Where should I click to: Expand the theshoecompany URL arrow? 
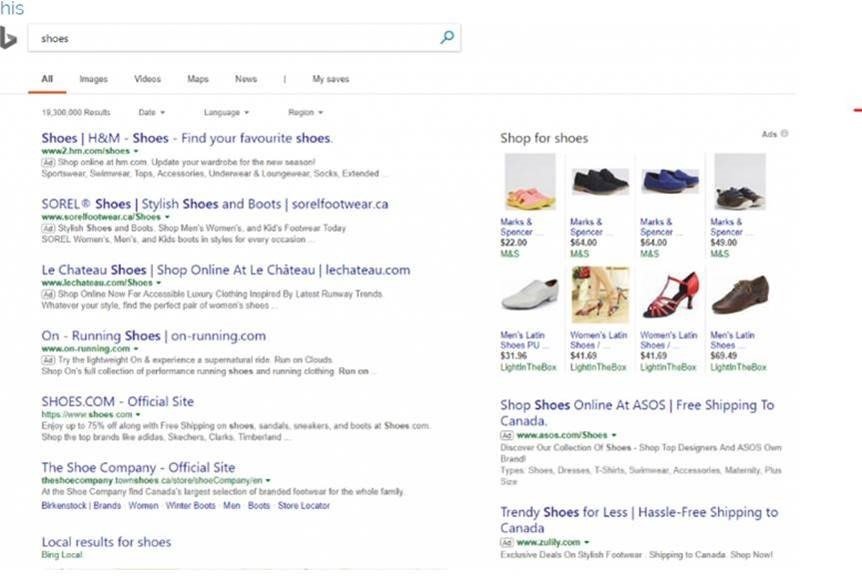(268, 480)
